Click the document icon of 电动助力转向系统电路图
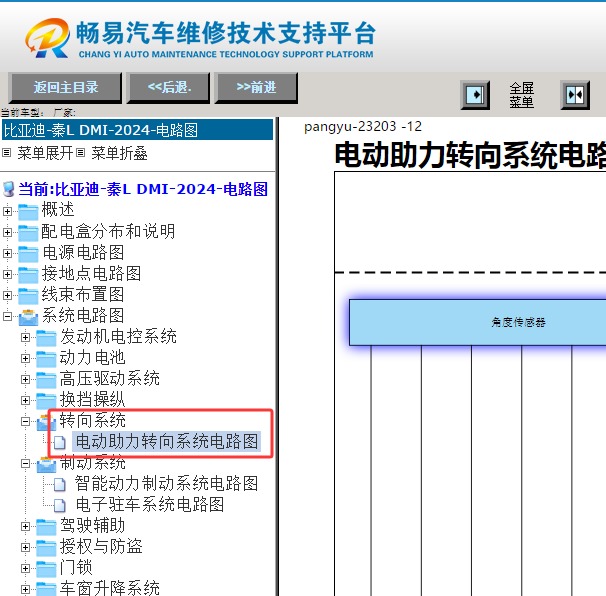Screen dimensions: 606x596 [60, 443]
